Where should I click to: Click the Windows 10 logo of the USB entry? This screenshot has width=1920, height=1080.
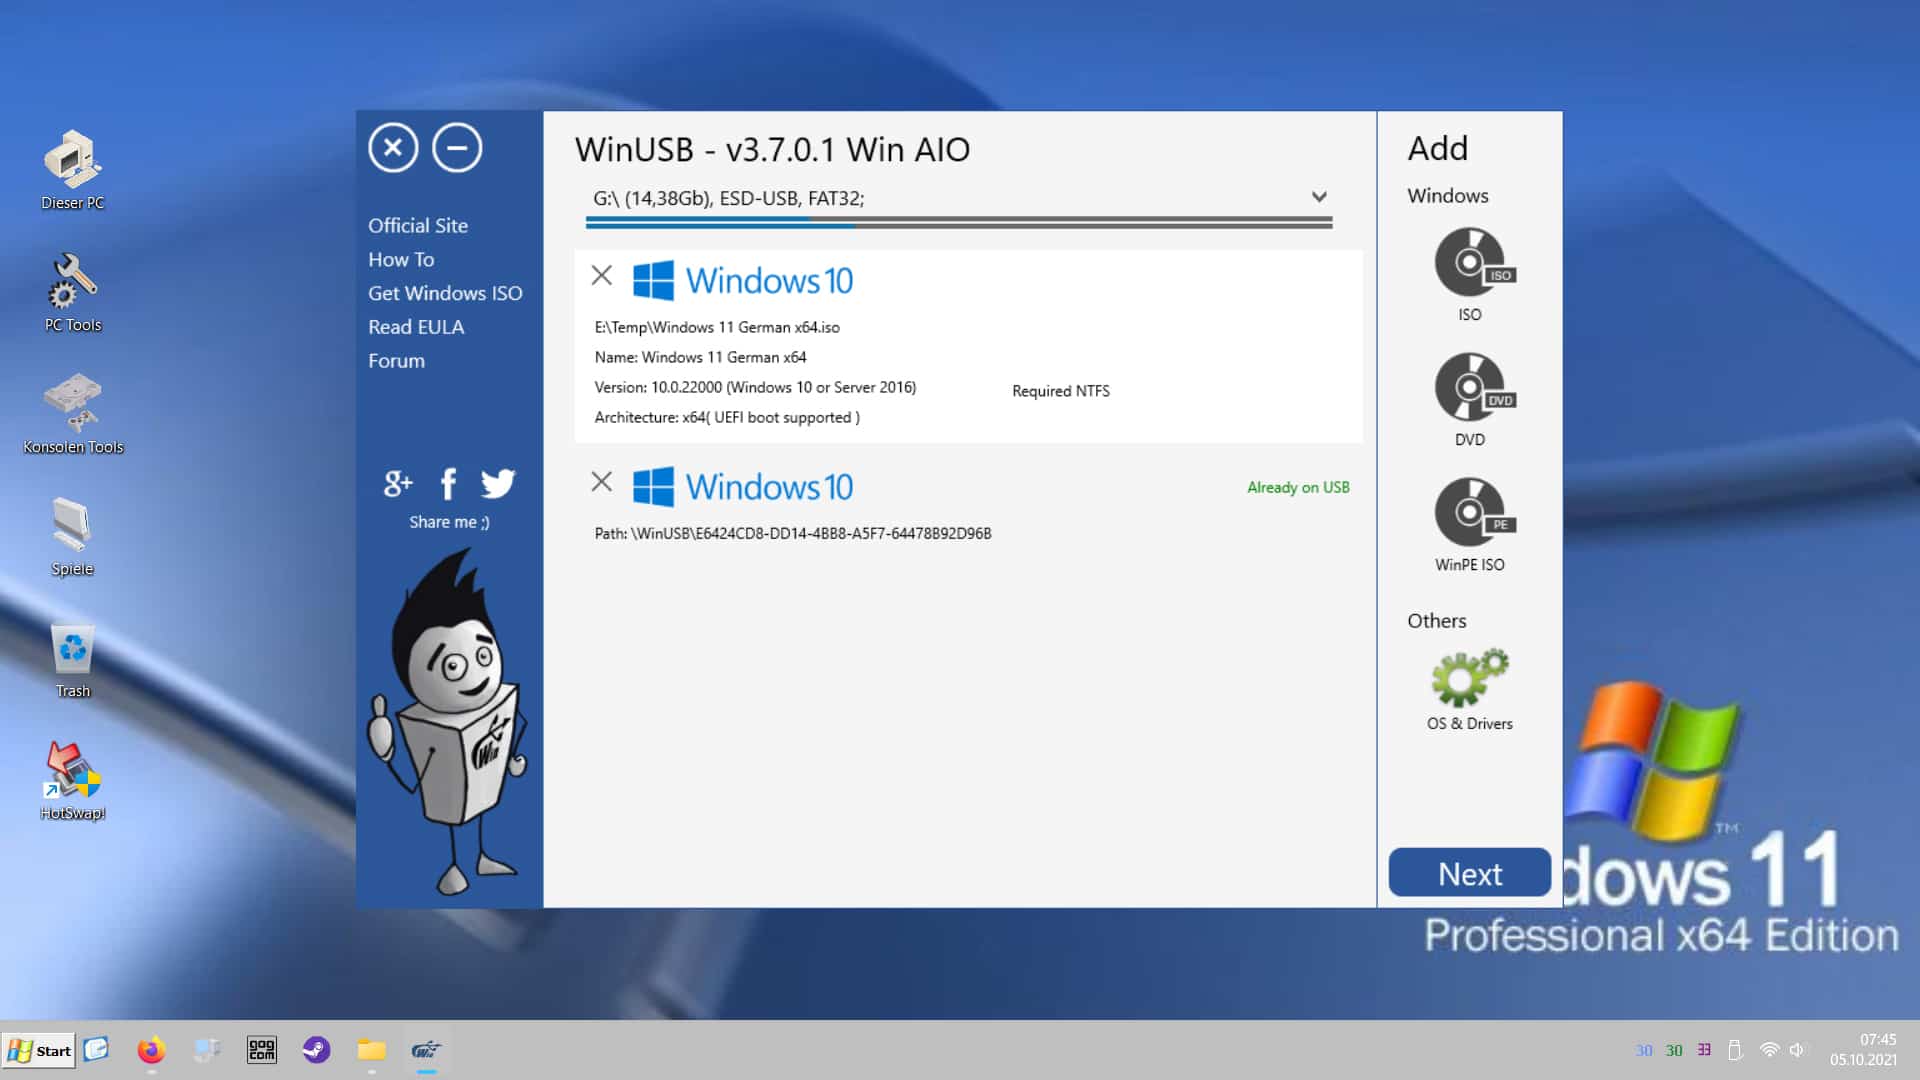click(743, 487)
